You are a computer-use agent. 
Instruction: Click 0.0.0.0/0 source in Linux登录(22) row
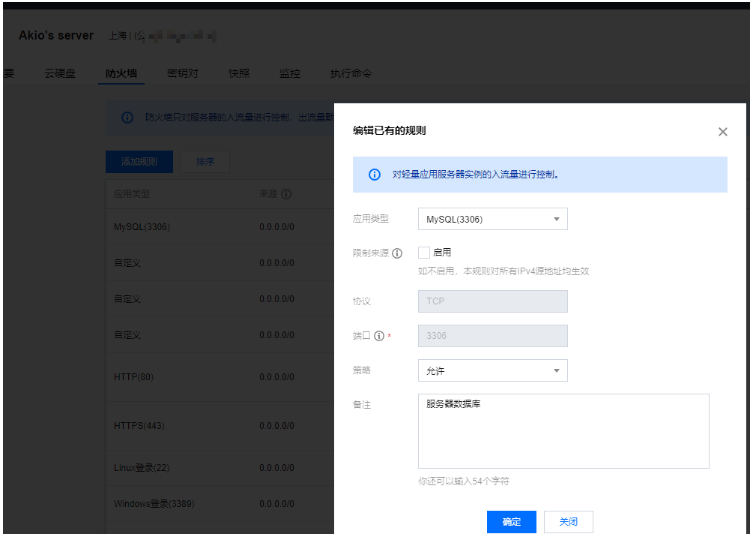tap(277, 467)
